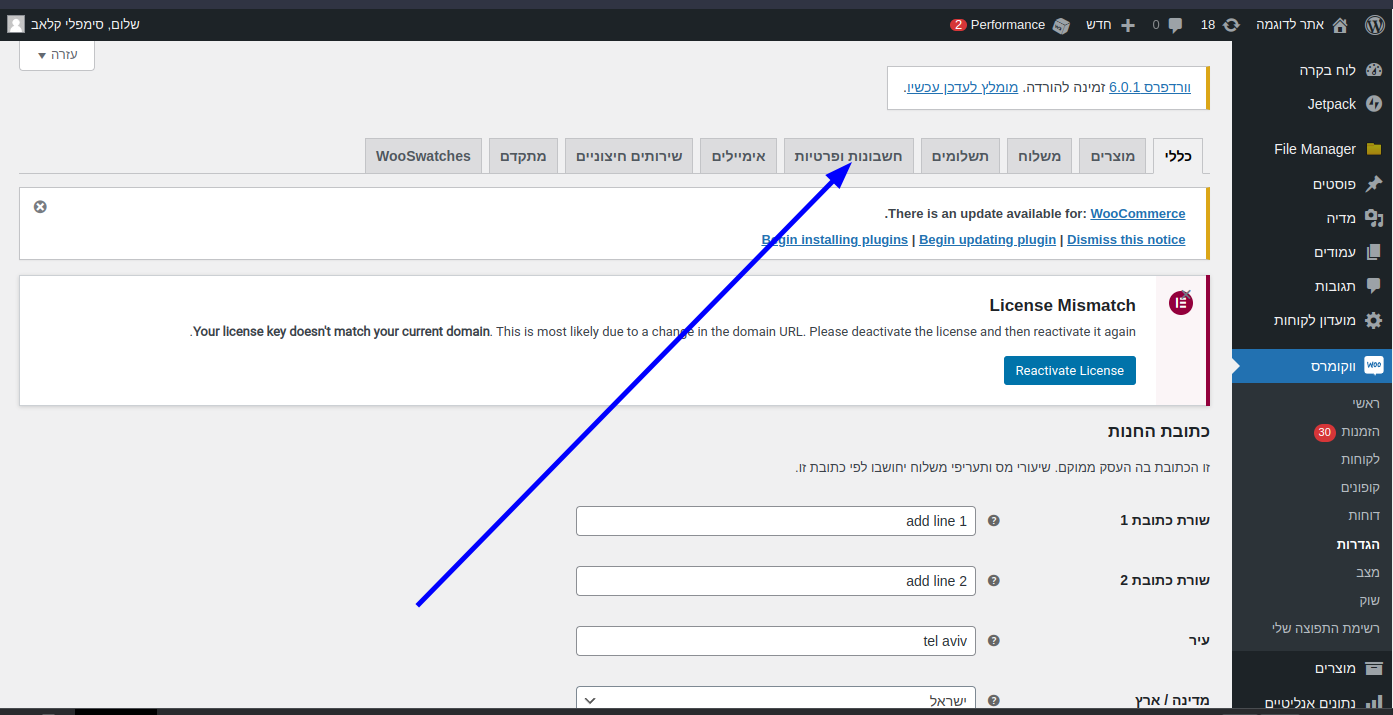Image resolution: width=1393 pixels, height=715 pixels.
Task: Open the WooSwatches tab
Action: 423,156
